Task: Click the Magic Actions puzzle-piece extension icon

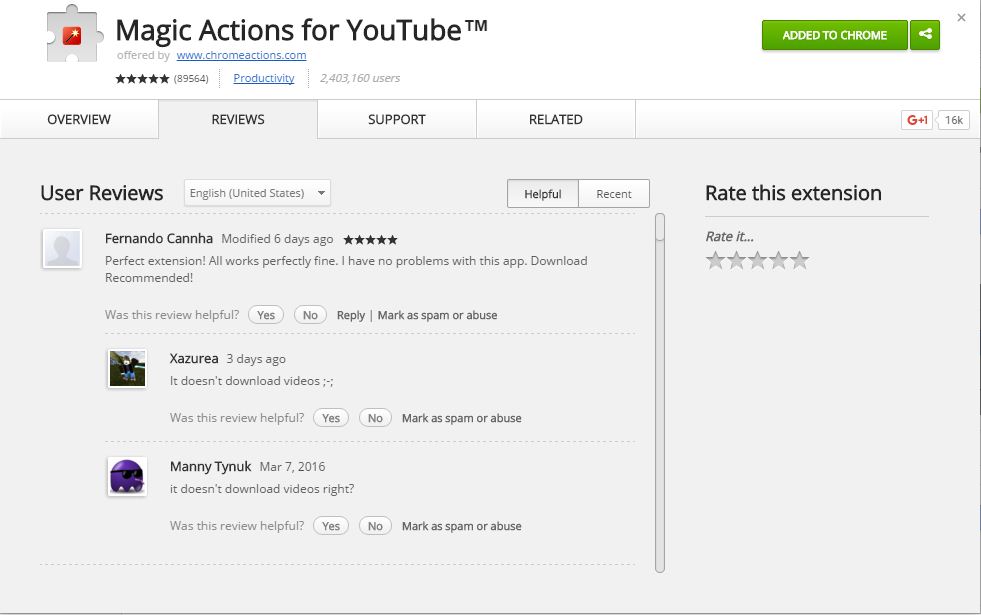Action: pos(74,34)
